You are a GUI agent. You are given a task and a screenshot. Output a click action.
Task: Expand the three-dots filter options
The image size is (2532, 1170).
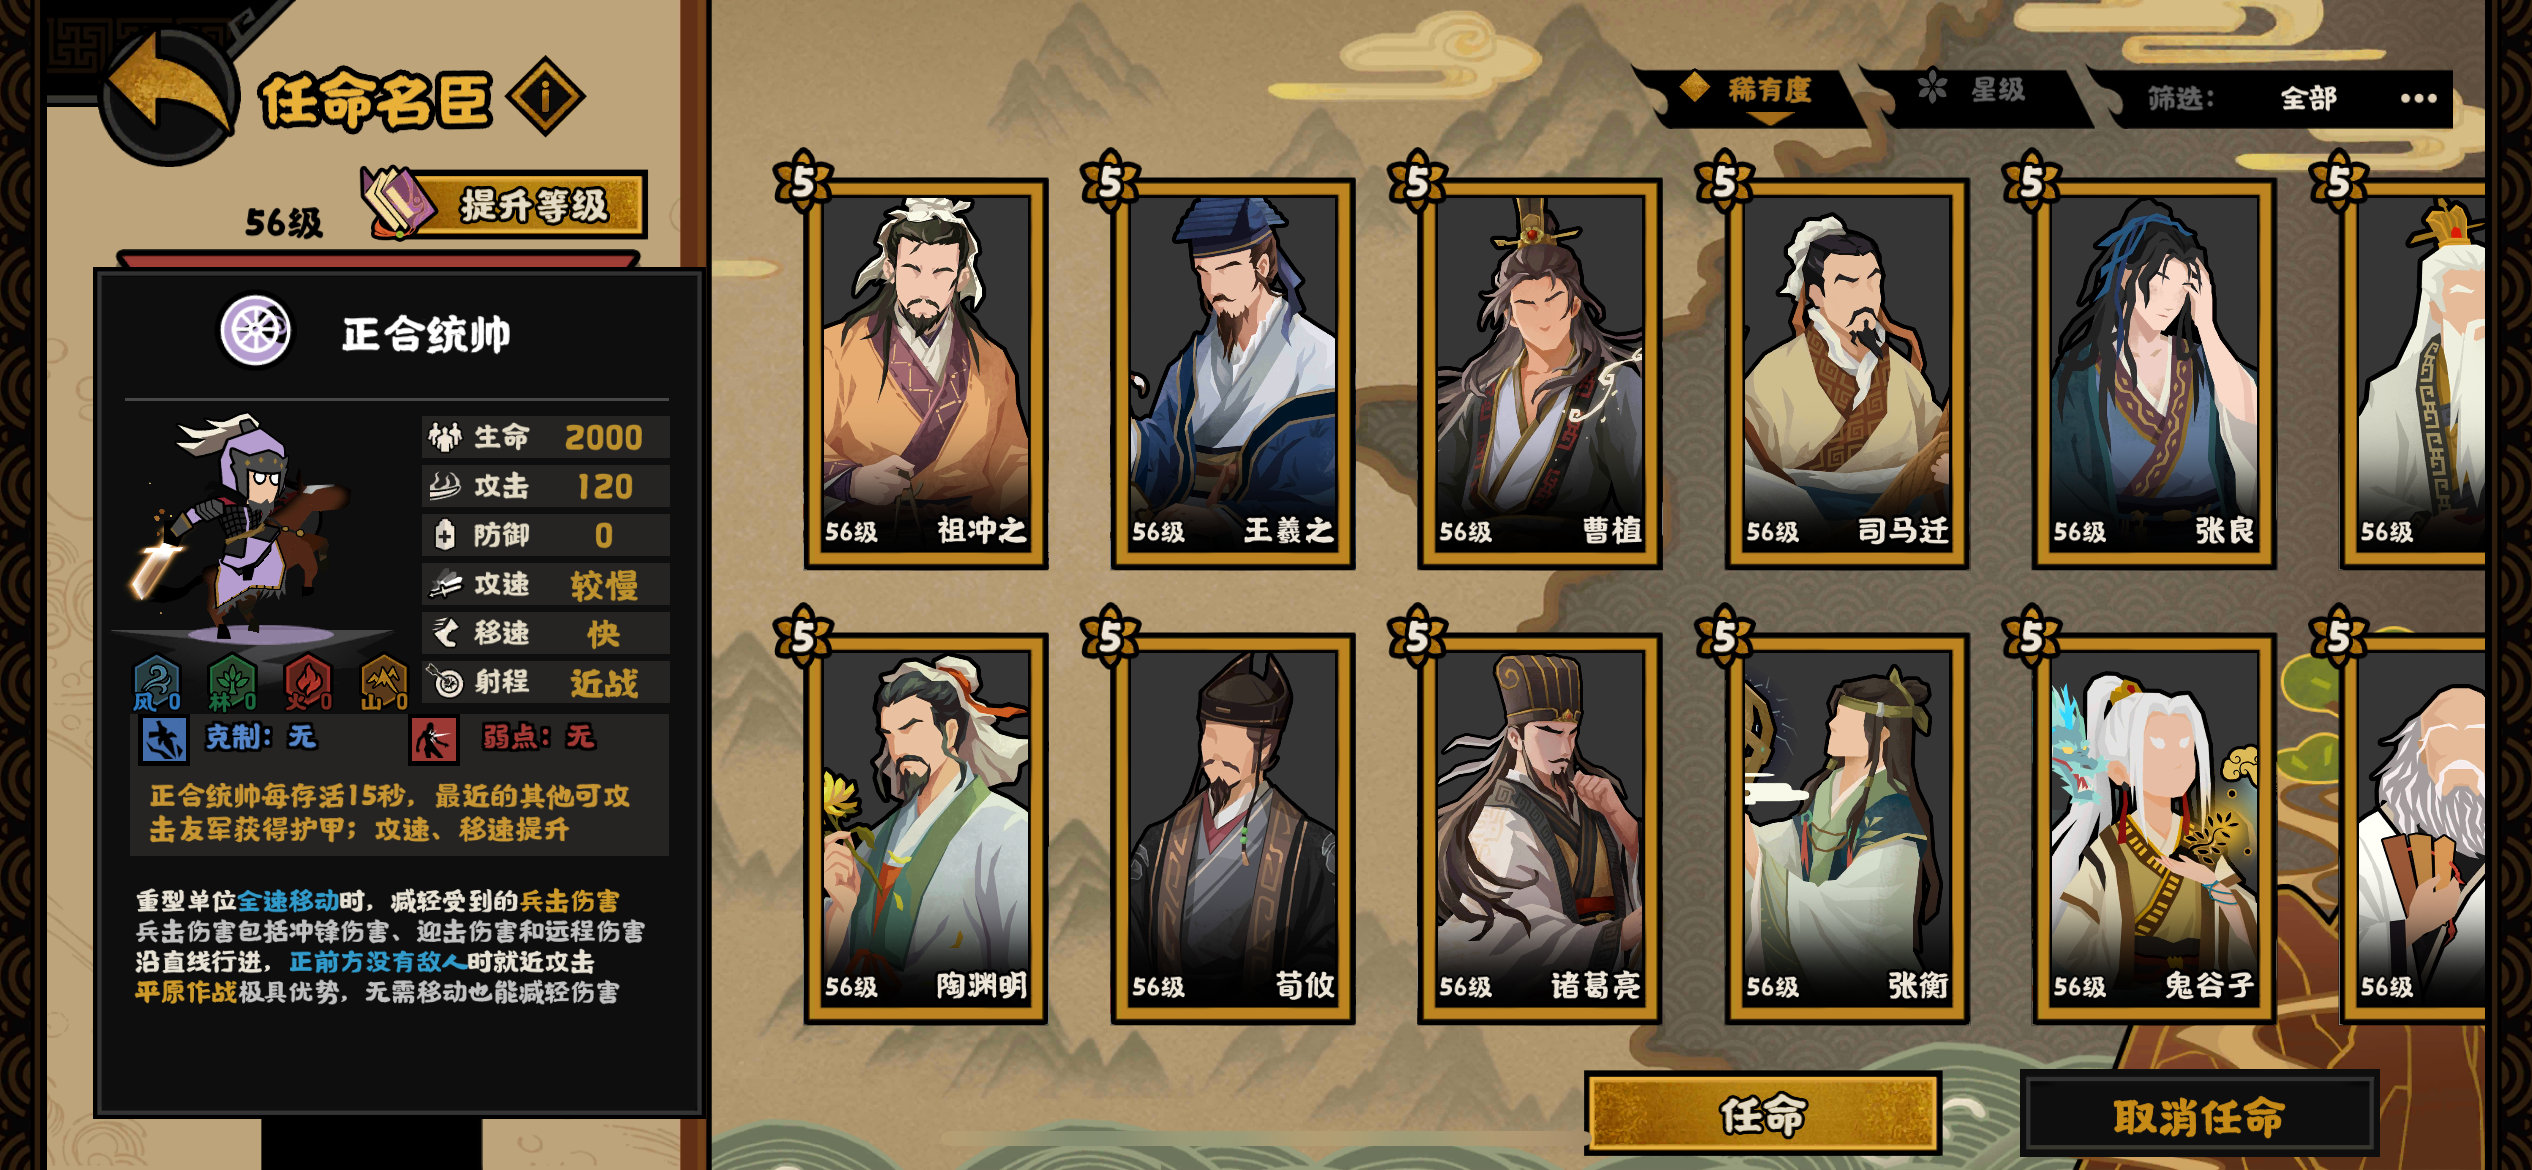pos(2418,98)
